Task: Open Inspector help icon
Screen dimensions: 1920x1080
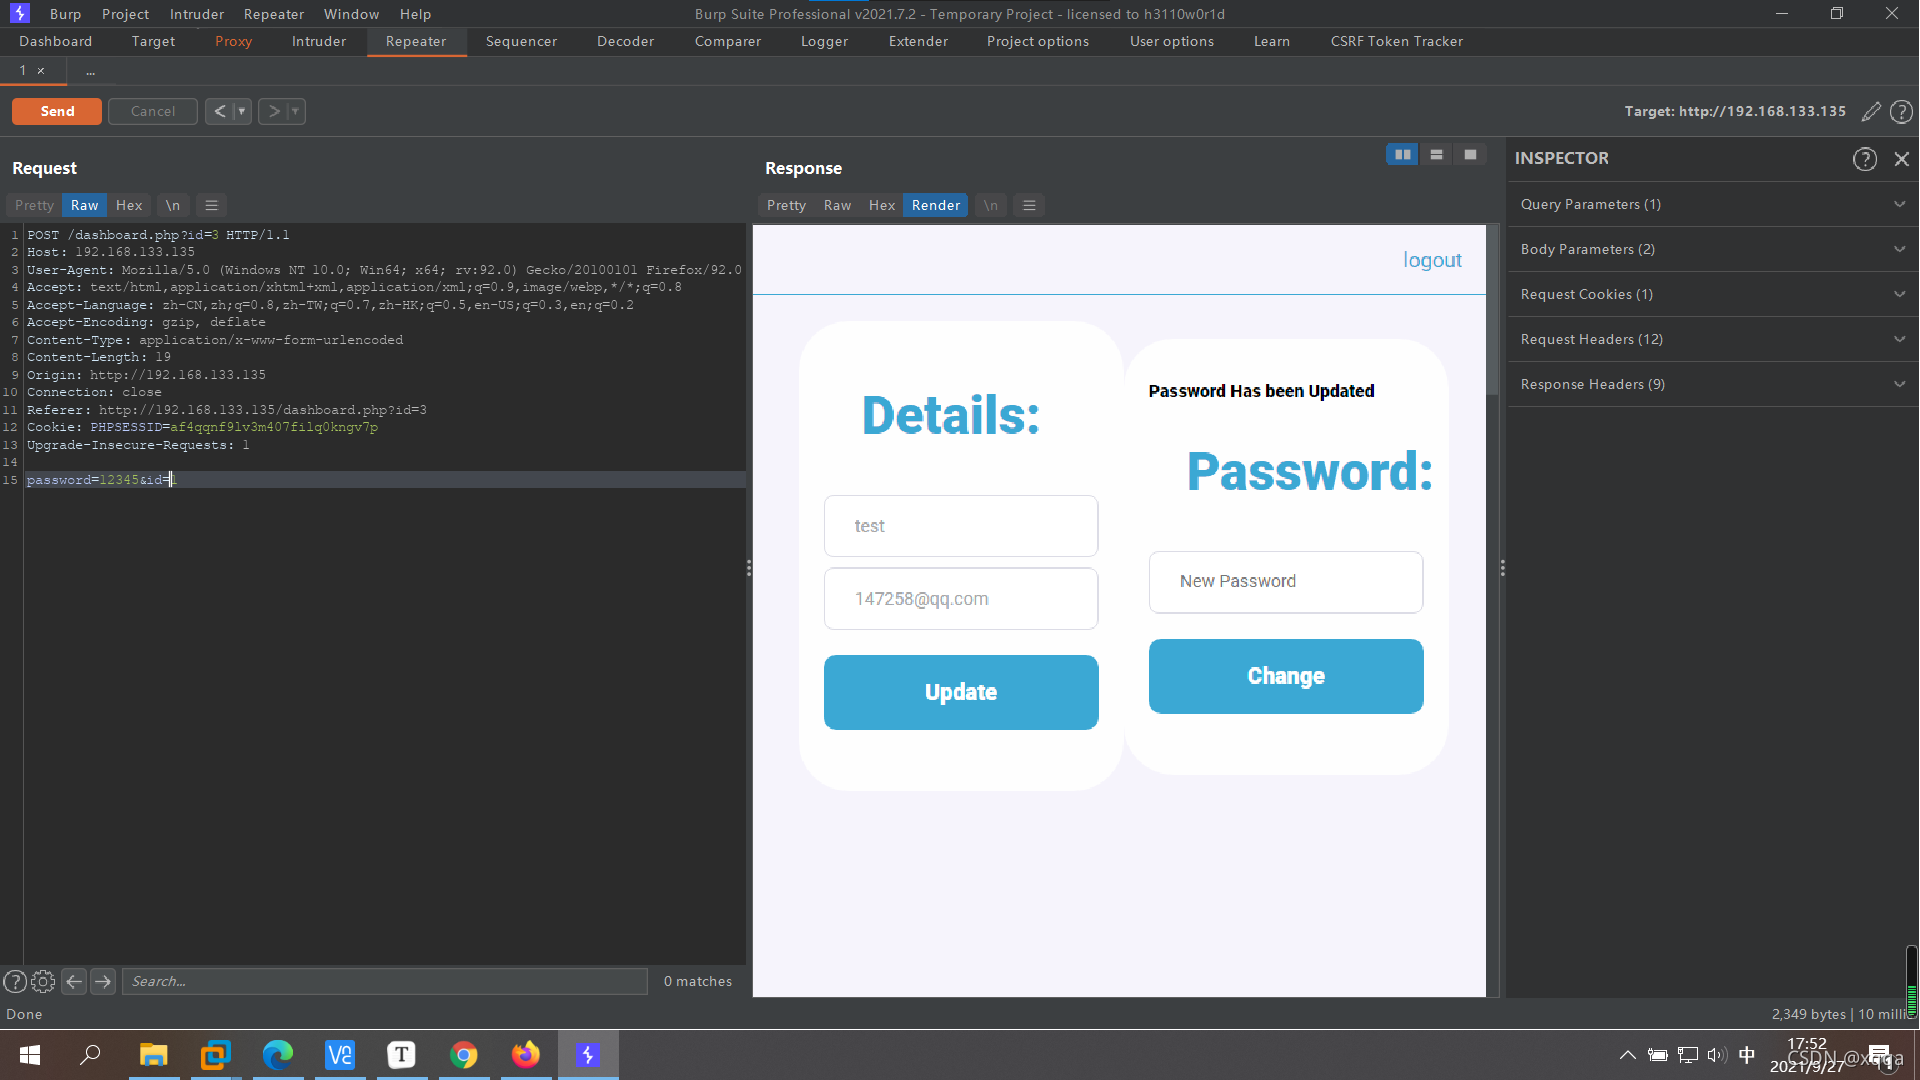Action: (x=1864, y=159)
